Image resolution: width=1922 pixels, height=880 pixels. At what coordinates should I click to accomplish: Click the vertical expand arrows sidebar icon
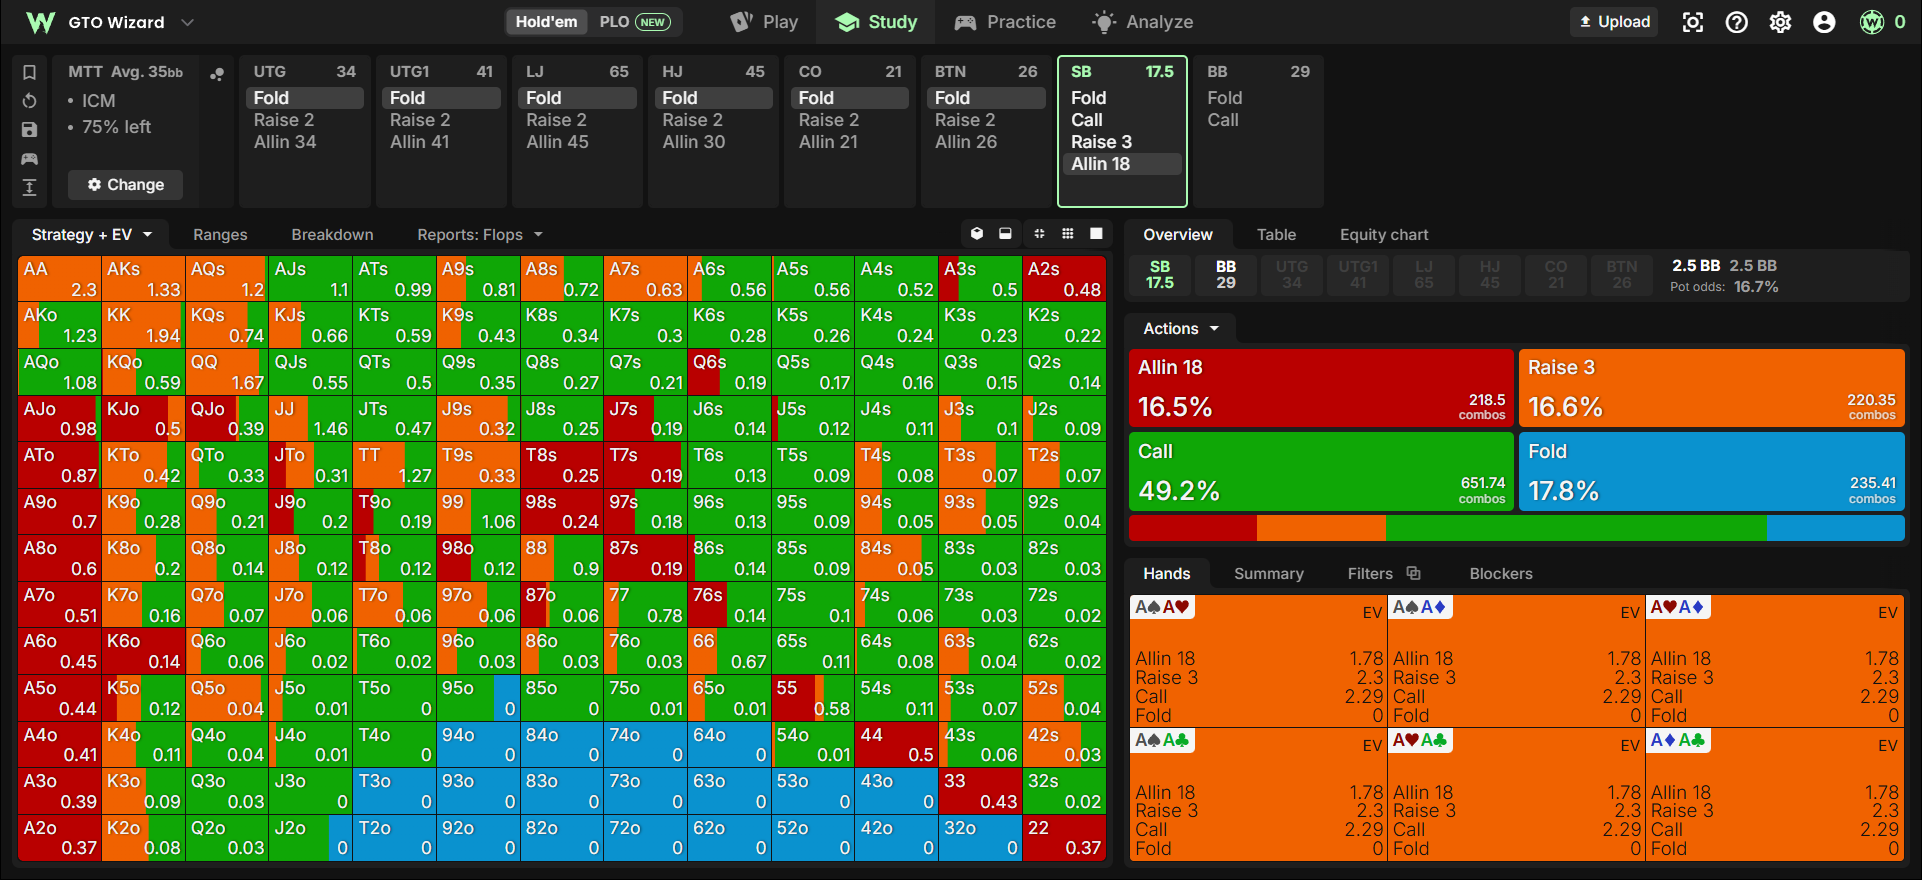(x=30, y=187)
